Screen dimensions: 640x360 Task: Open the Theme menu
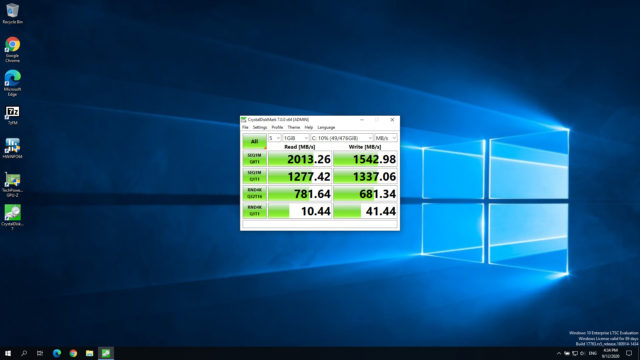point(293,127)
